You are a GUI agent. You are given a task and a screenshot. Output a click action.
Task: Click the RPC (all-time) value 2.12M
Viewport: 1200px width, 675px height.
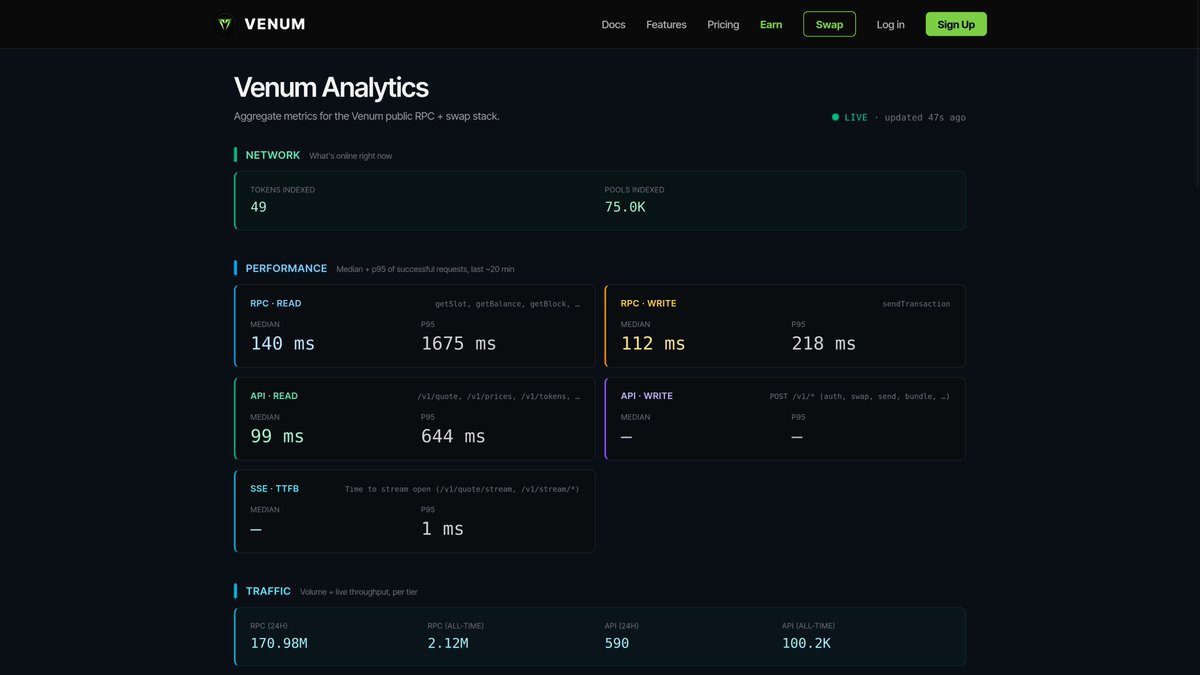[448, 643]
